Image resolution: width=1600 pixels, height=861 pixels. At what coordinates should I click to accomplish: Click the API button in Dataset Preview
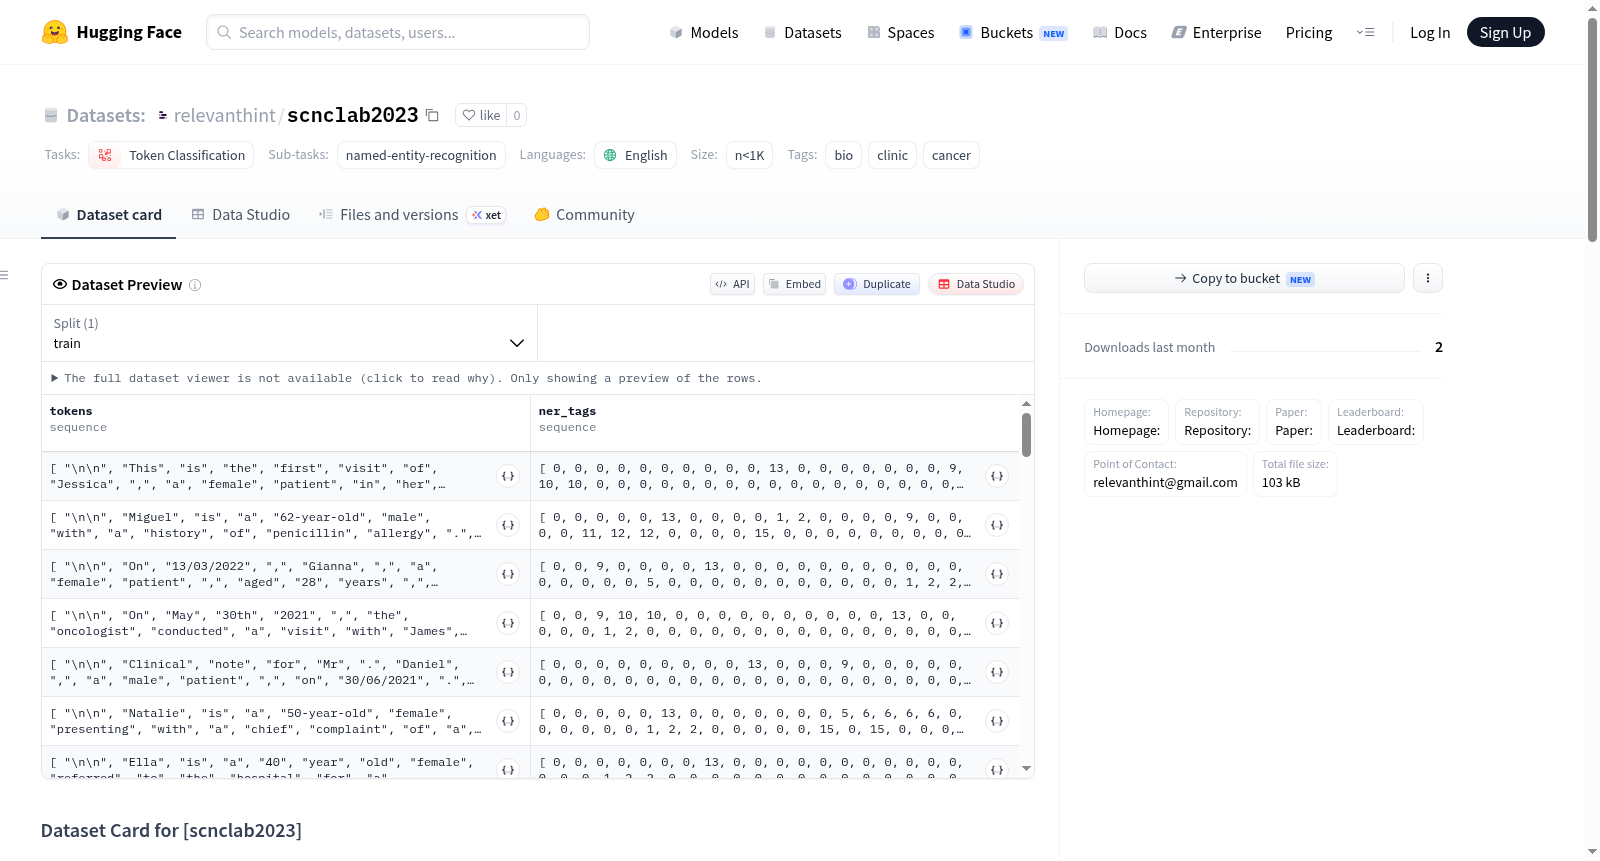[732, 284]
